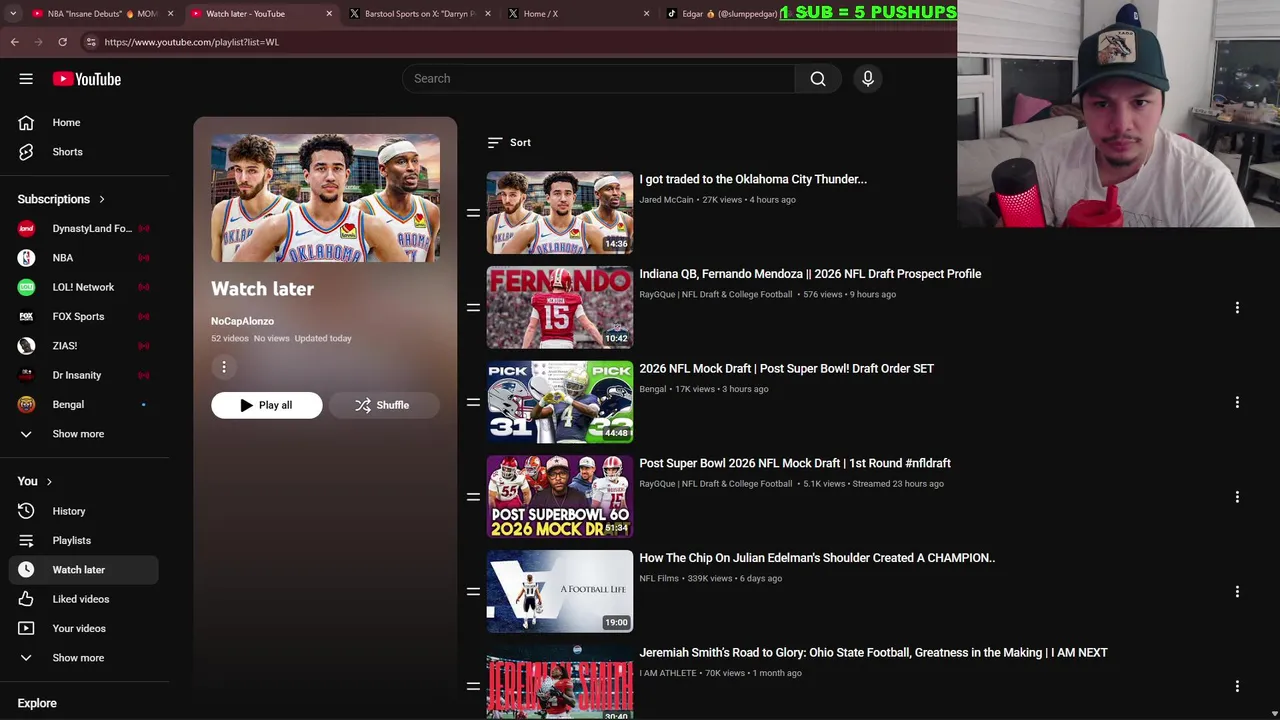Expand Show more under the You section
The width and height of the screenshot is (1280, 720).
pyautogui.click(x=84, y=658)
